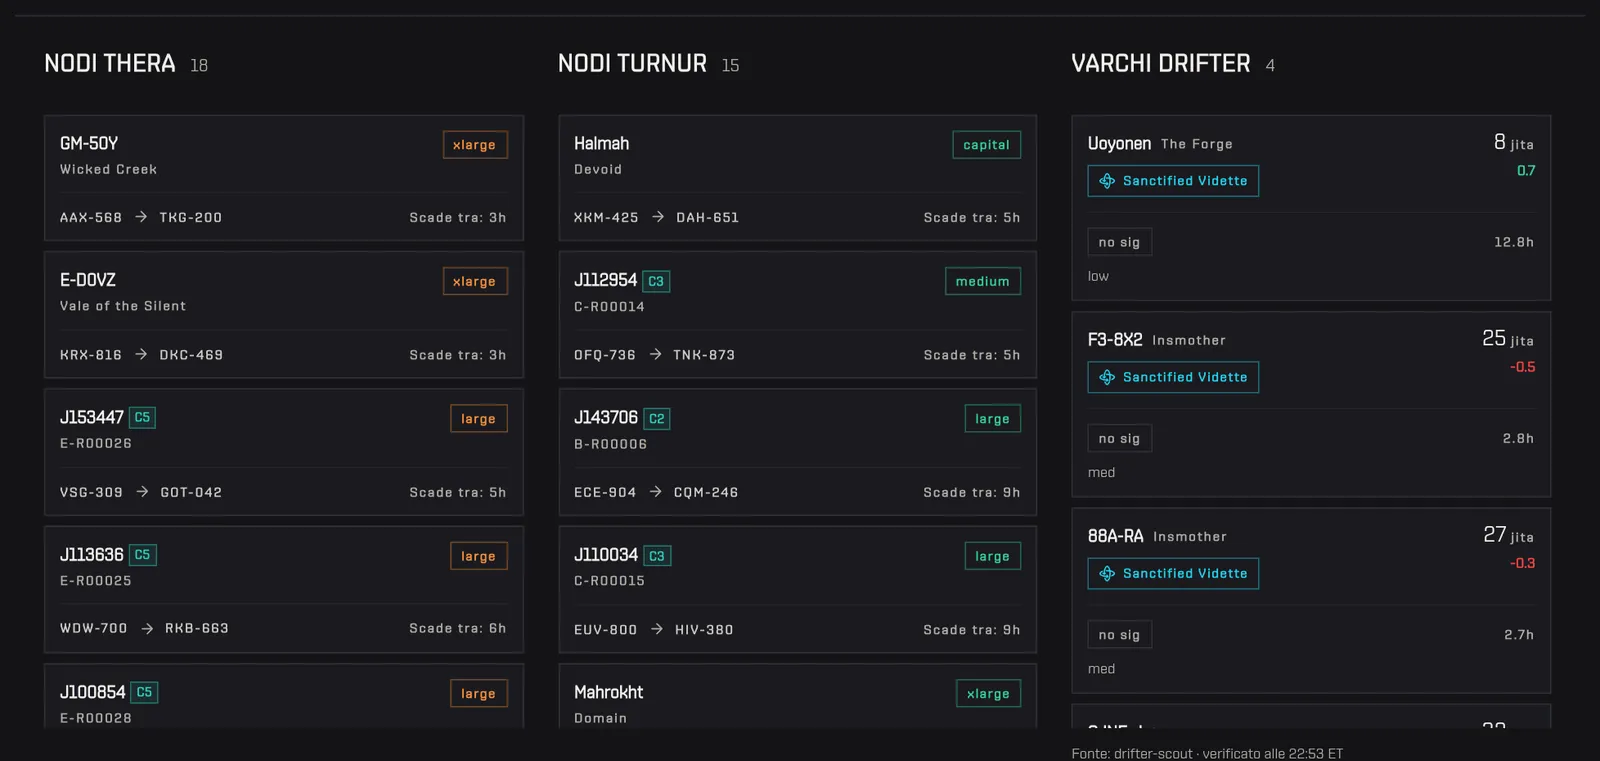Click the xlarge tag on GM-50Y card
This screenshot has width=1600, height=761.
click(475, 145)
